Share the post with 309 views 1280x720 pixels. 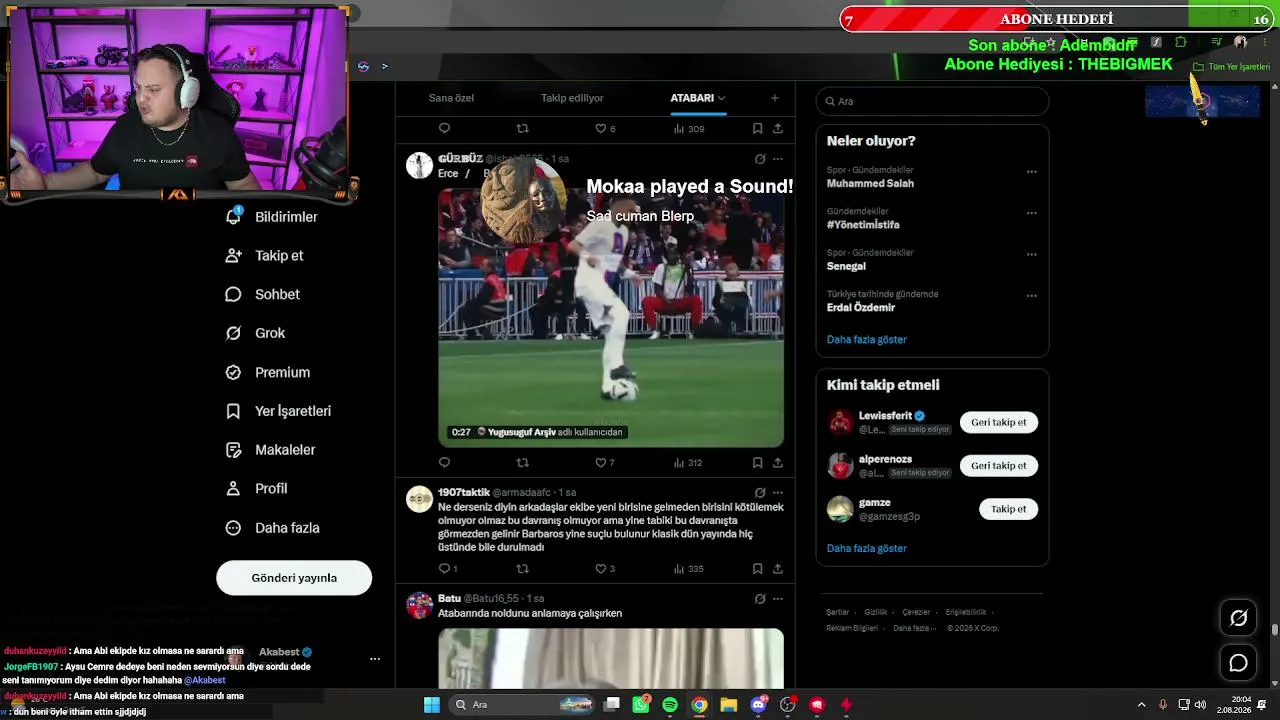tap(777, 128)
